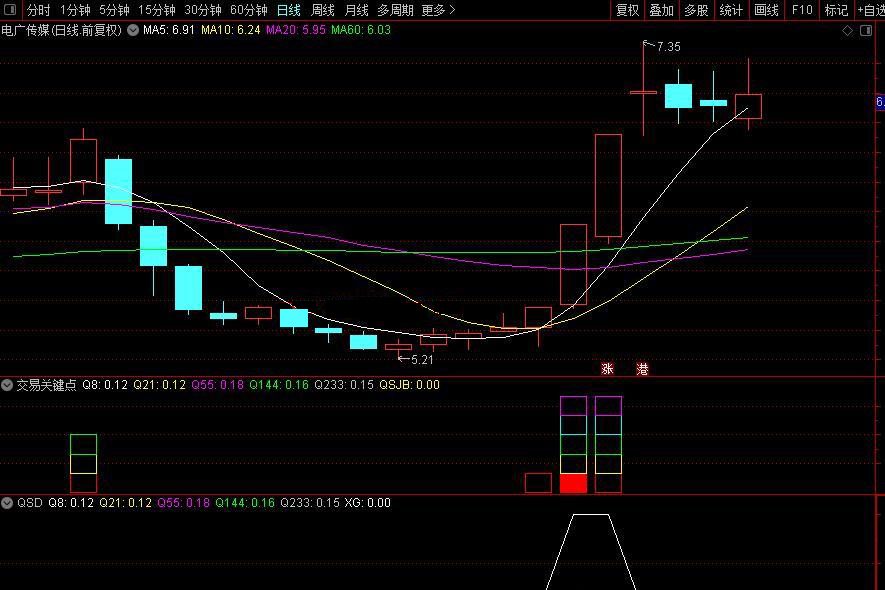Click the solid red bar in 交易关键点 panel
The width and height of the screenshot is (885, 590).
click(x=573, y=483)
